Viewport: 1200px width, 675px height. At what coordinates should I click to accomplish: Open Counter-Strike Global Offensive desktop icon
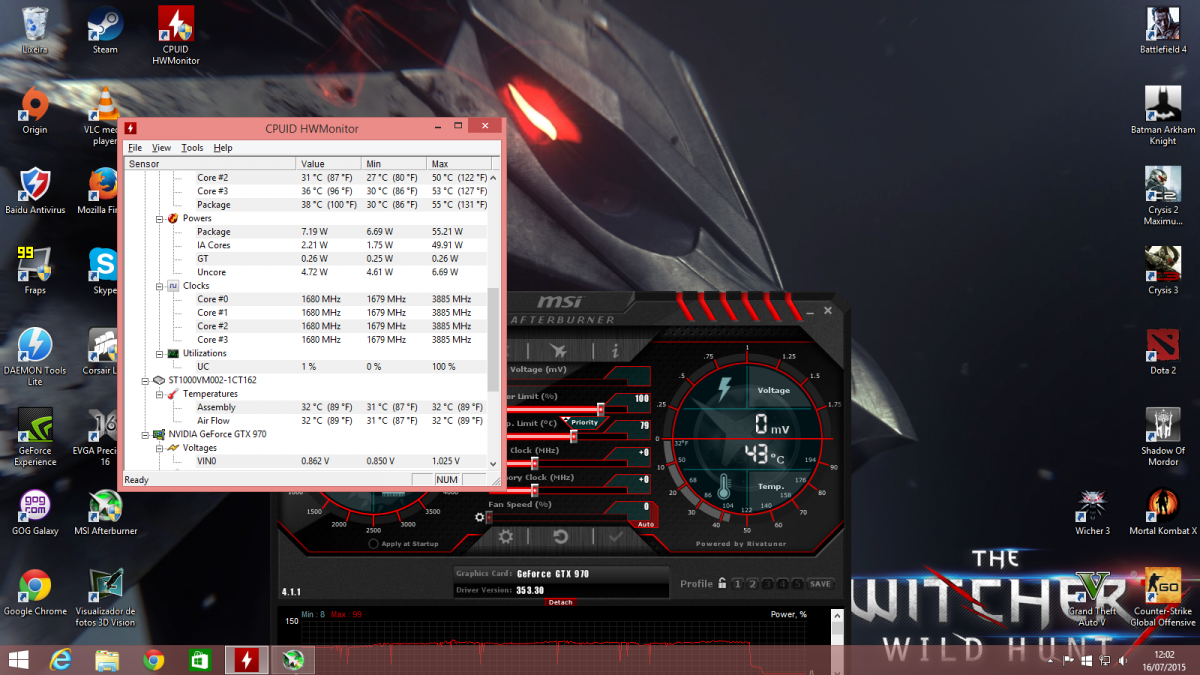click(x=1163, y=597)
